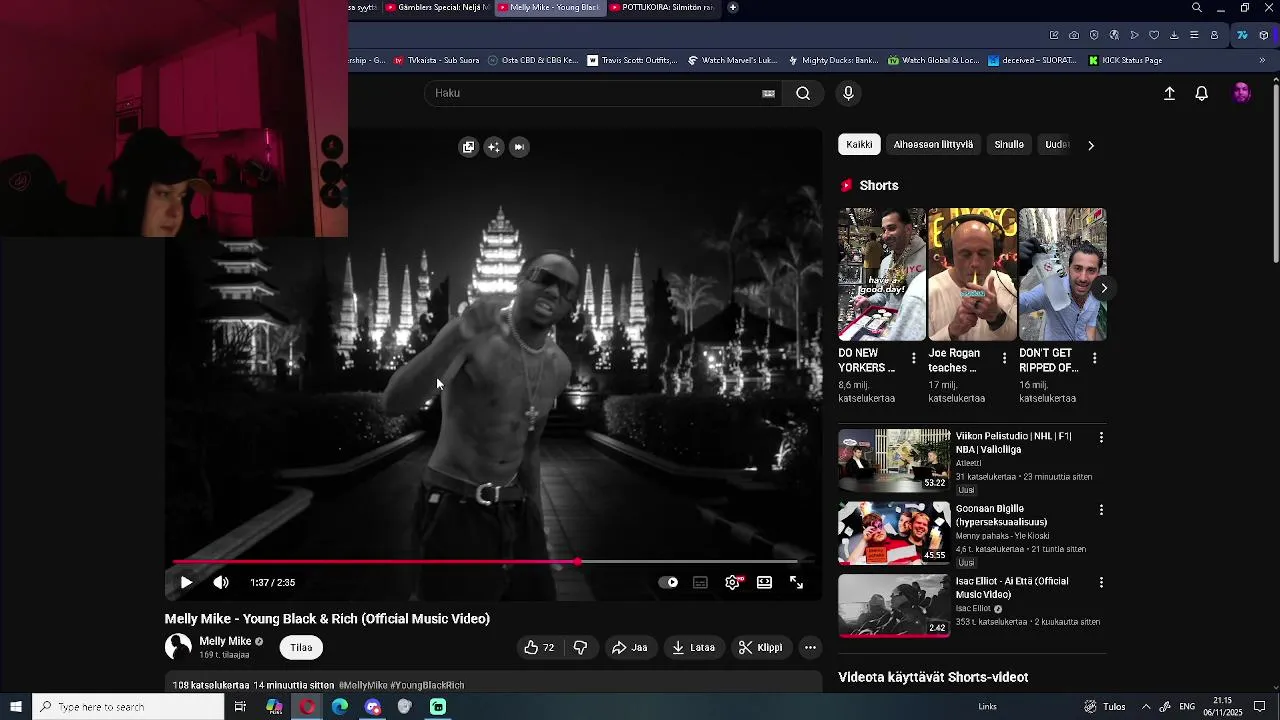Show hidden system tray icons

click(1146, 707)
